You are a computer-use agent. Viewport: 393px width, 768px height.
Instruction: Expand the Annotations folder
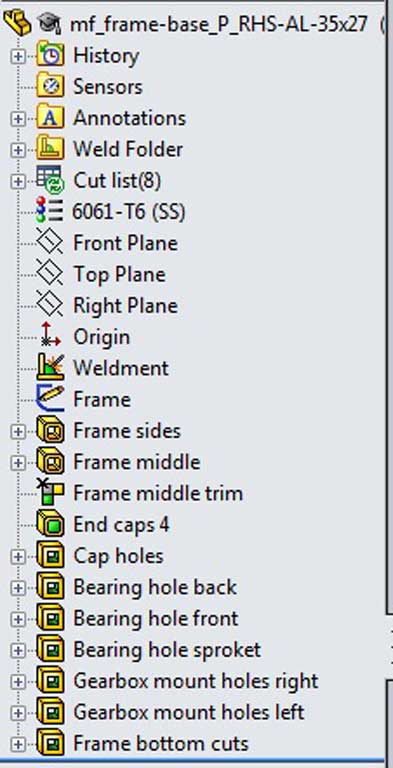[18, 119]
